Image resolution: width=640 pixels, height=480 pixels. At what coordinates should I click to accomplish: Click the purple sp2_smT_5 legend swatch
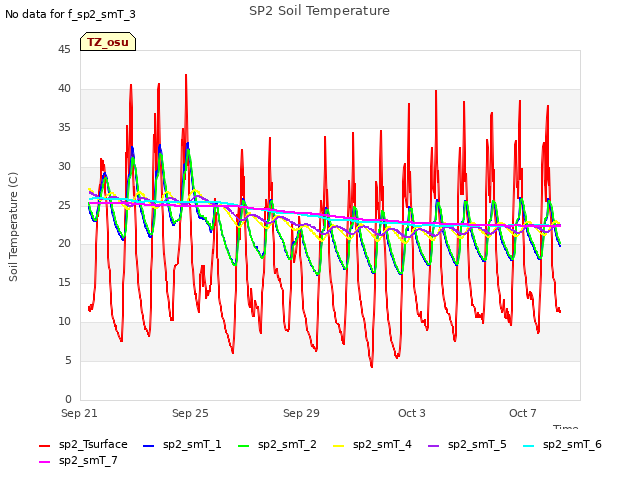tap(433, 446)
